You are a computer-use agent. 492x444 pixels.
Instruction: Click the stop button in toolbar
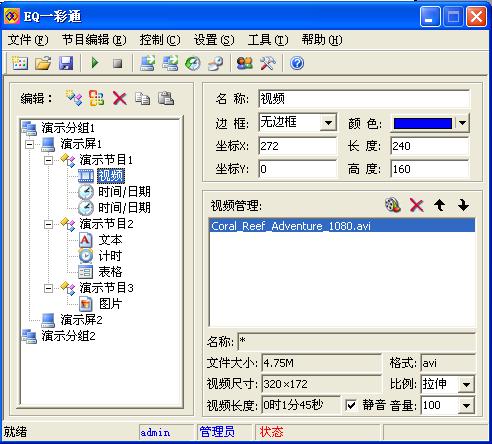(x=117, y=63)
